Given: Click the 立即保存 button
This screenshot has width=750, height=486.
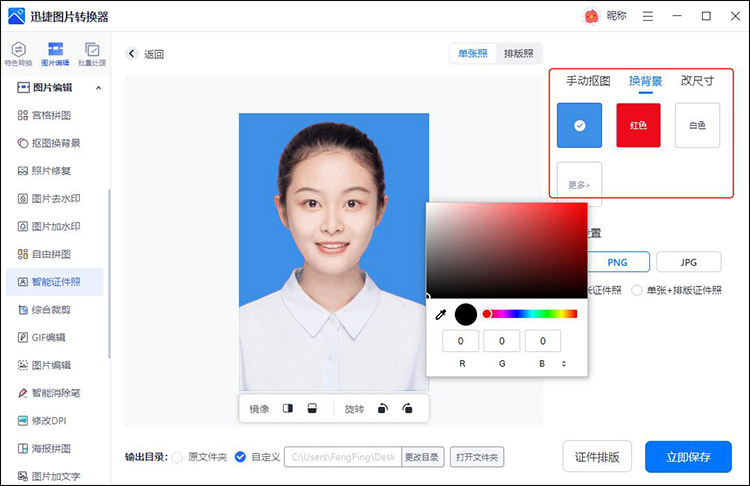Looking at the screenshot, I should 688,457.
